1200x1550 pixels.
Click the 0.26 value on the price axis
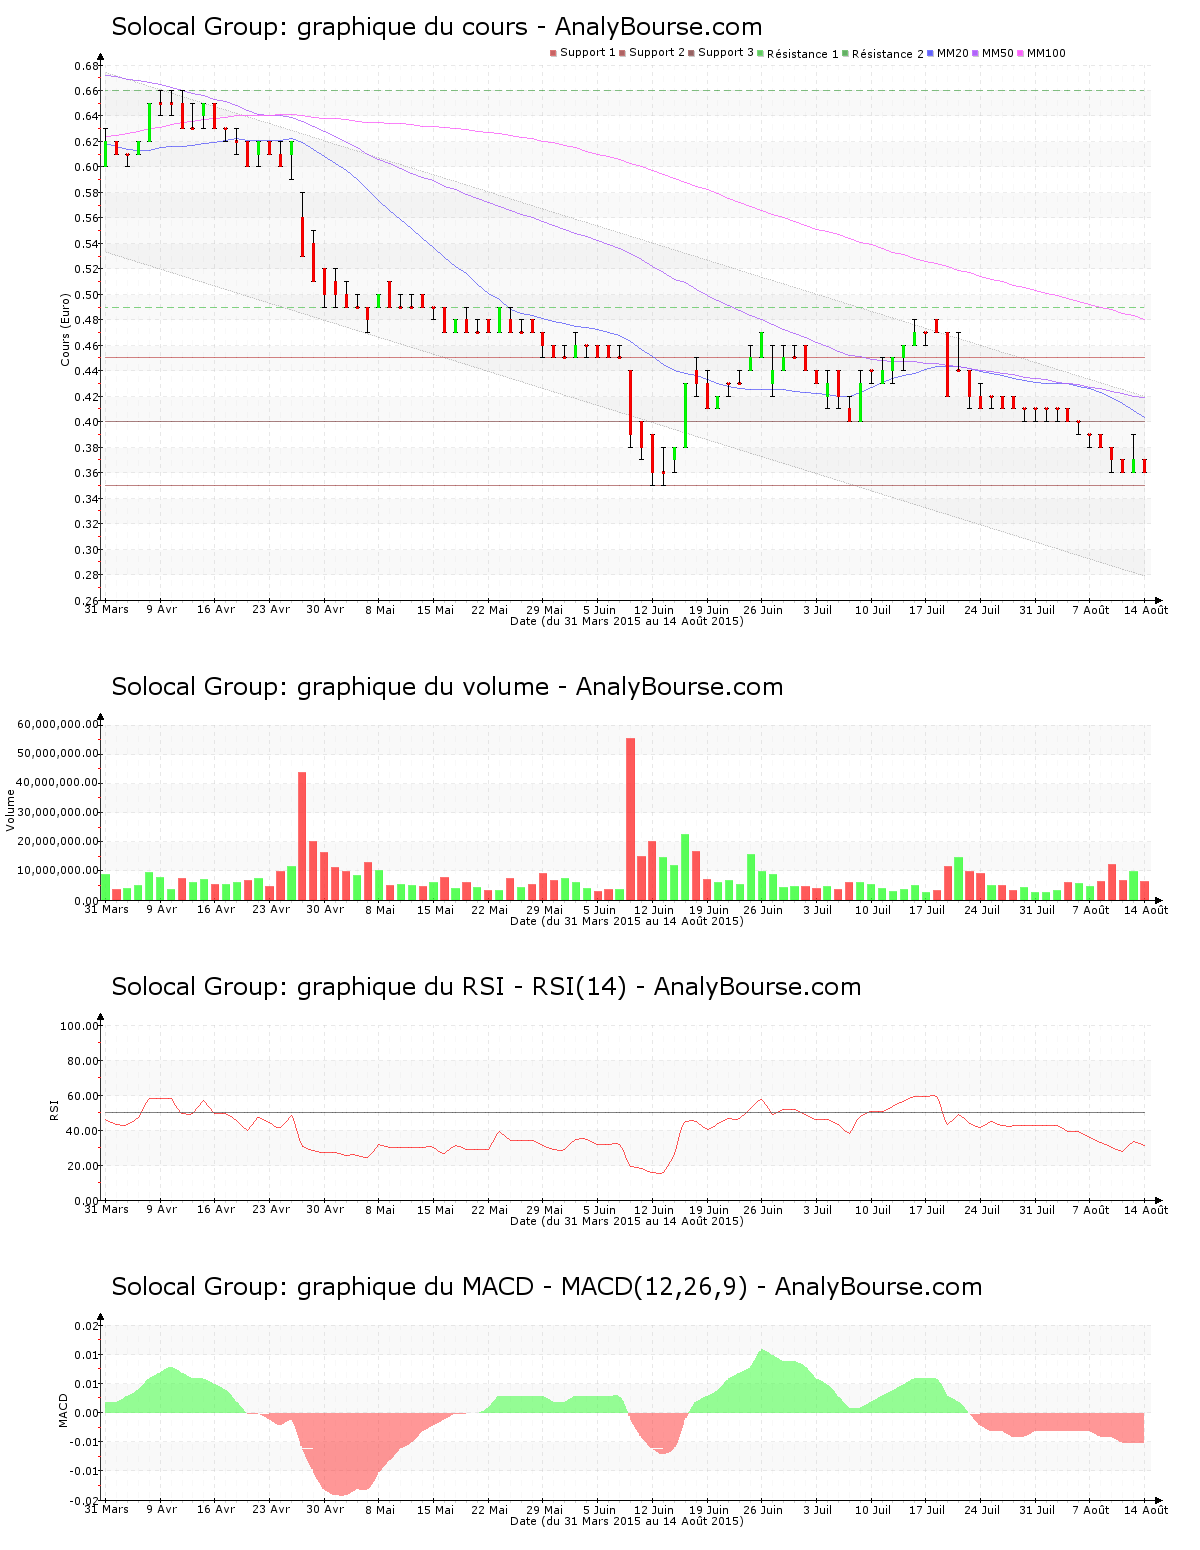[85, 600]
